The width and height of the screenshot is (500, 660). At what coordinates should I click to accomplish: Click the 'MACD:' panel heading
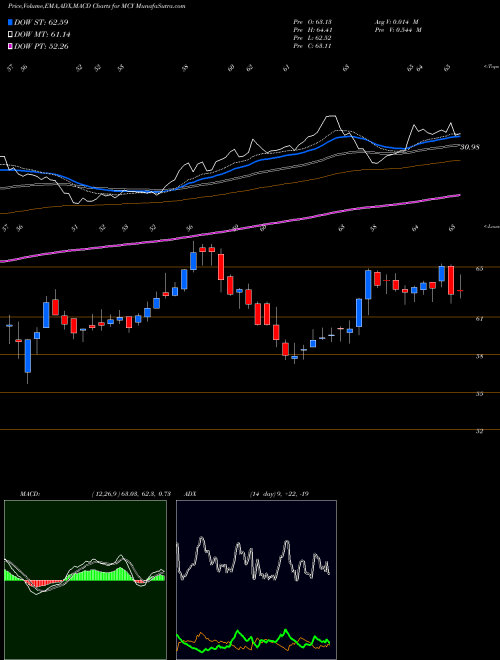tap(29, 494)
